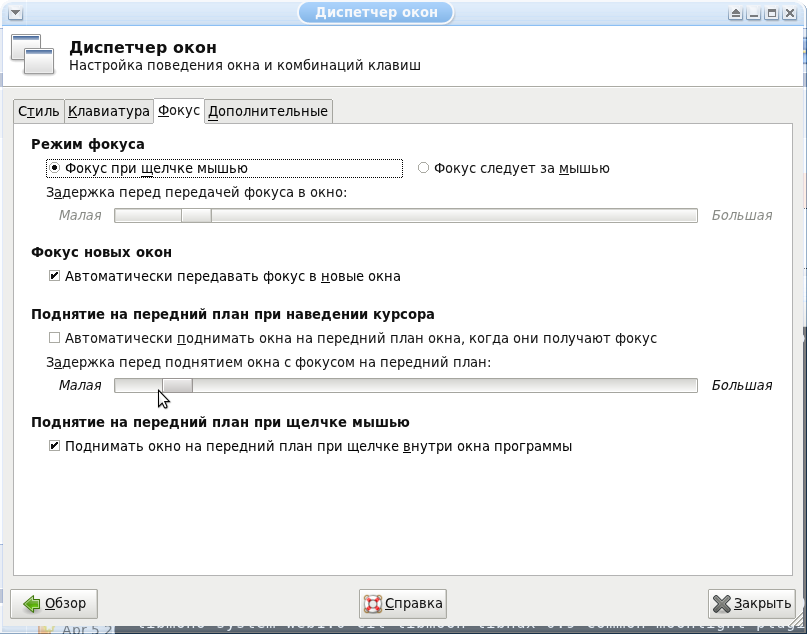Roll up the Диспетчер окон window
Viewport: 807px width, 634px height.
tap(737, 13)
